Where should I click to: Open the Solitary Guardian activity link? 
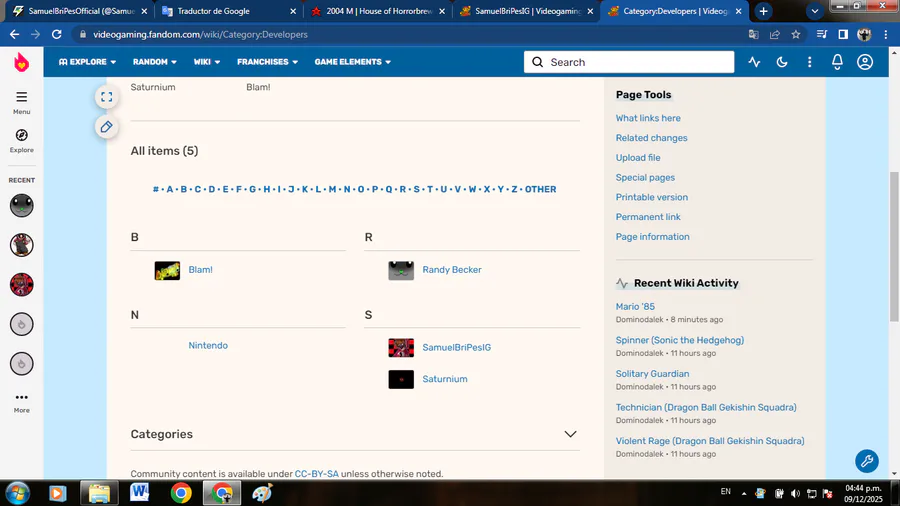652,373
